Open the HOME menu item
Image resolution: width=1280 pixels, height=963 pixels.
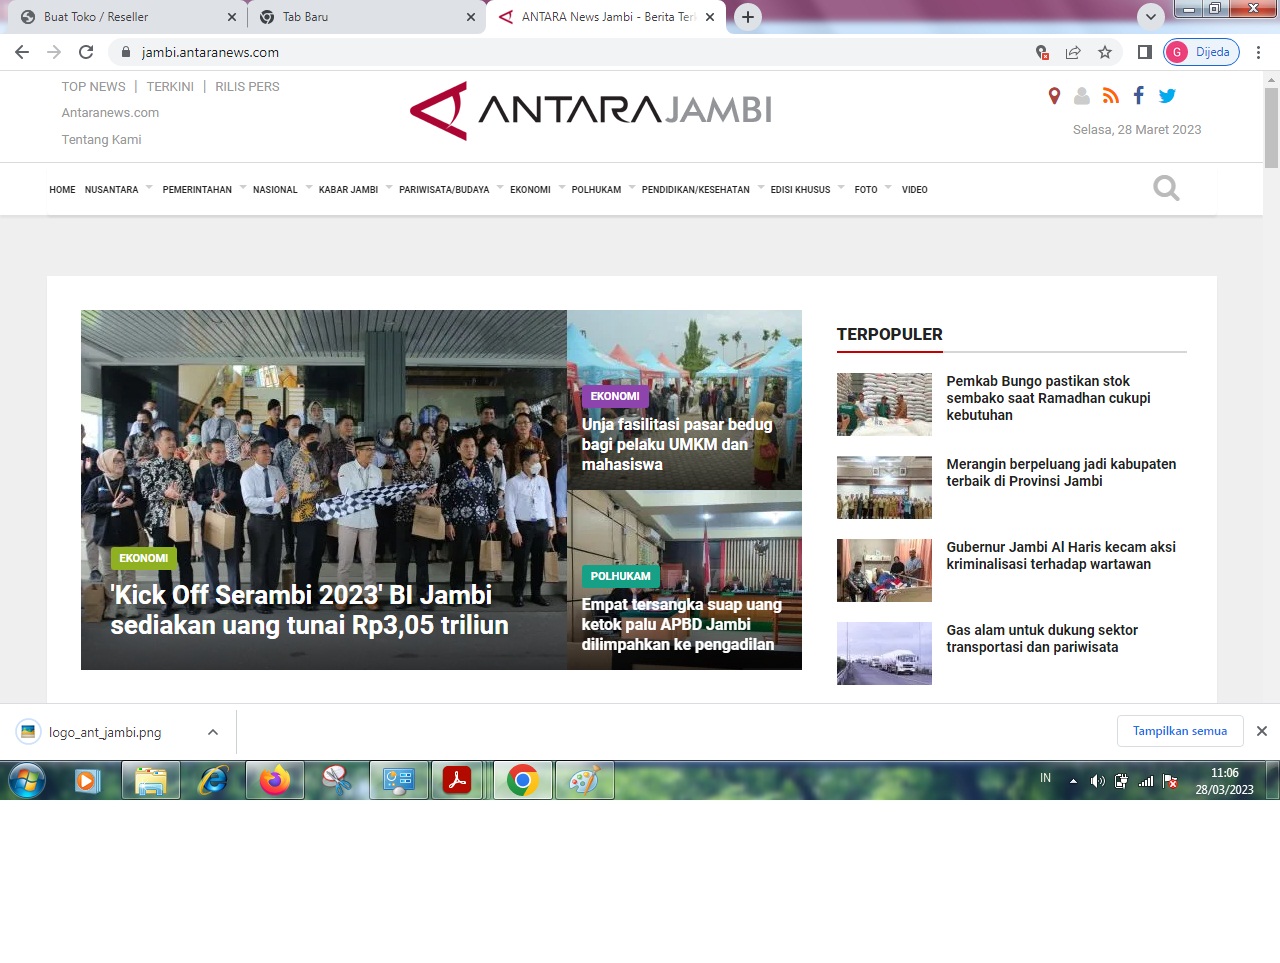pos(62,189)
